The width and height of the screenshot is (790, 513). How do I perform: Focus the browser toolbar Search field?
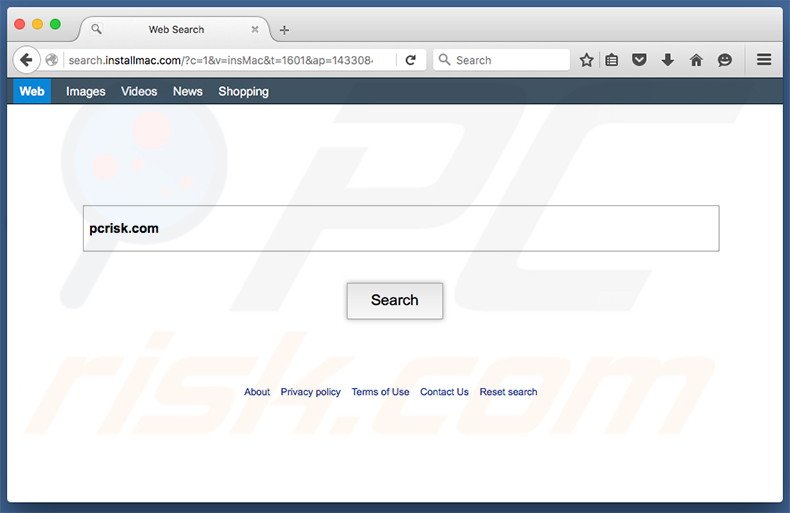point(501,59)
